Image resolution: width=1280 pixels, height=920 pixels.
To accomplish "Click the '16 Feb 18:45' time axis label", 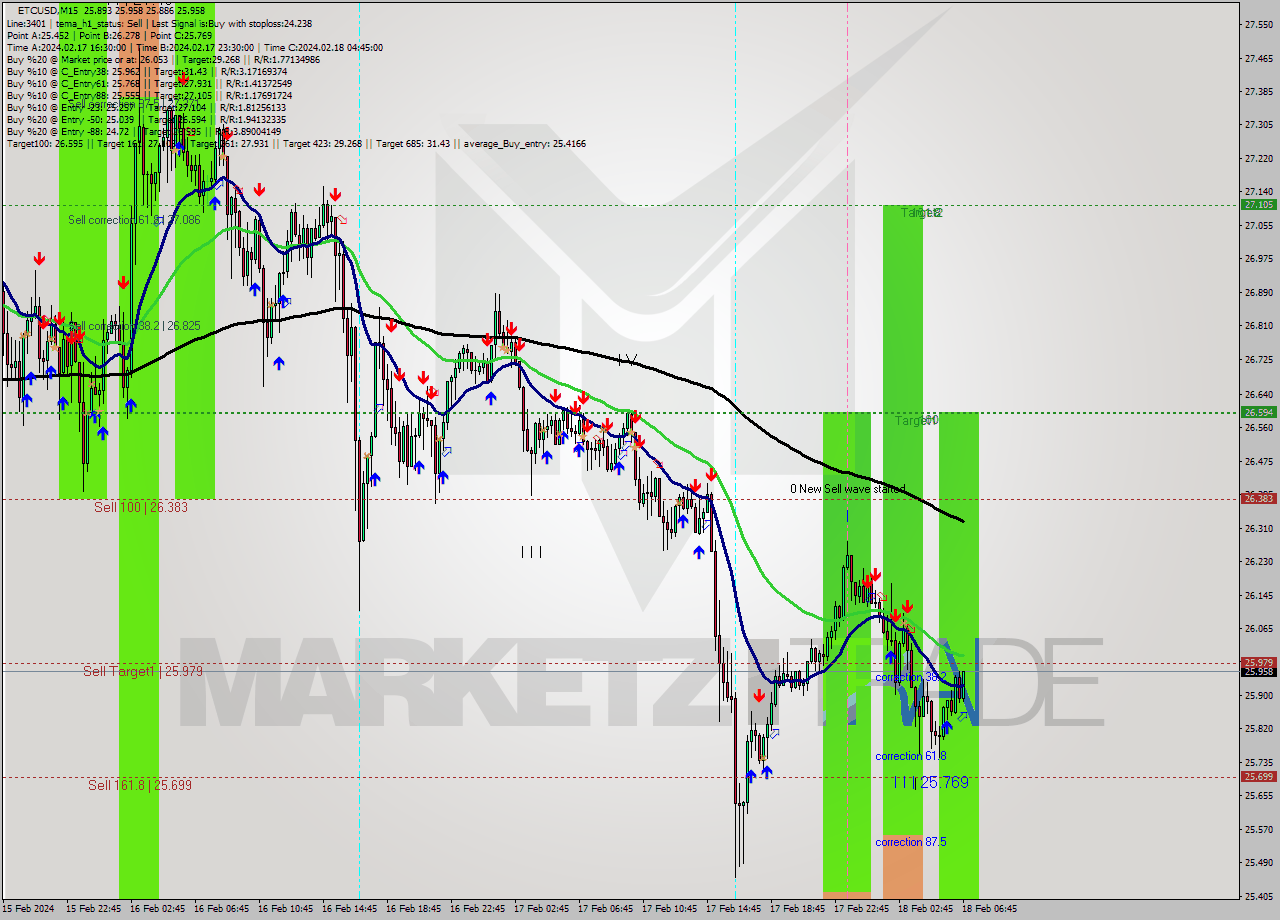I will click(x=414, y=909).
